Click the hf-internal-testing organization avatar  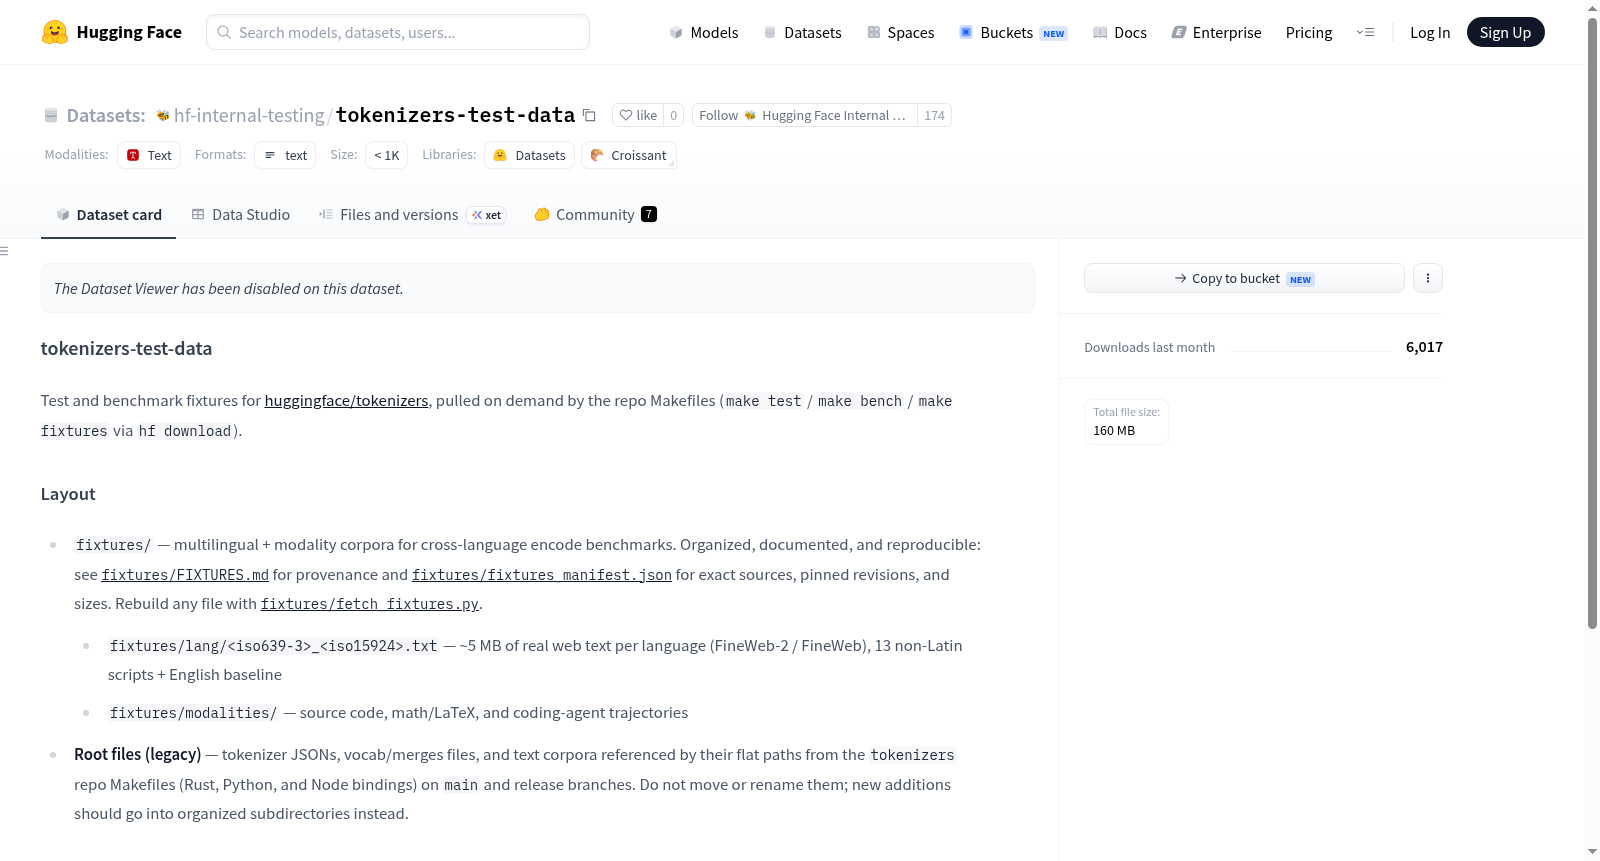[163, 116]
